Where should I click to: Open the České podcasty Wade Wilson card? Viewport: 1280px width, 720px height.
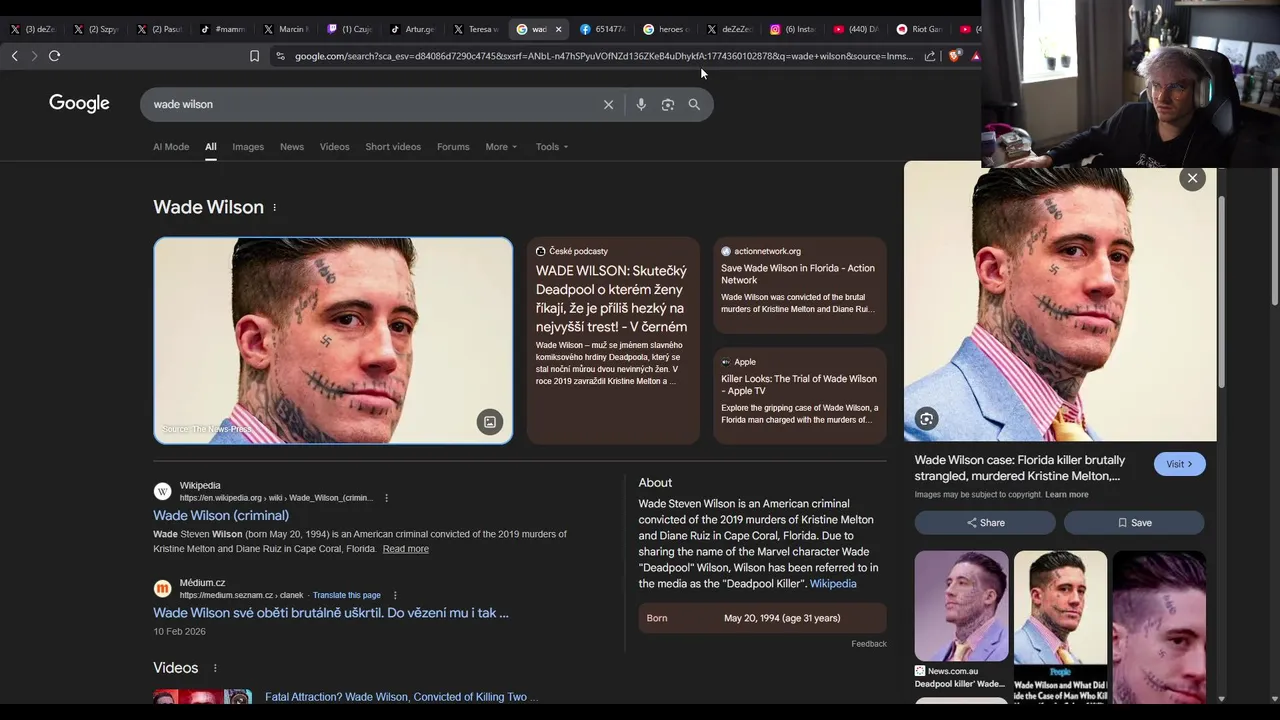point(613,340)
